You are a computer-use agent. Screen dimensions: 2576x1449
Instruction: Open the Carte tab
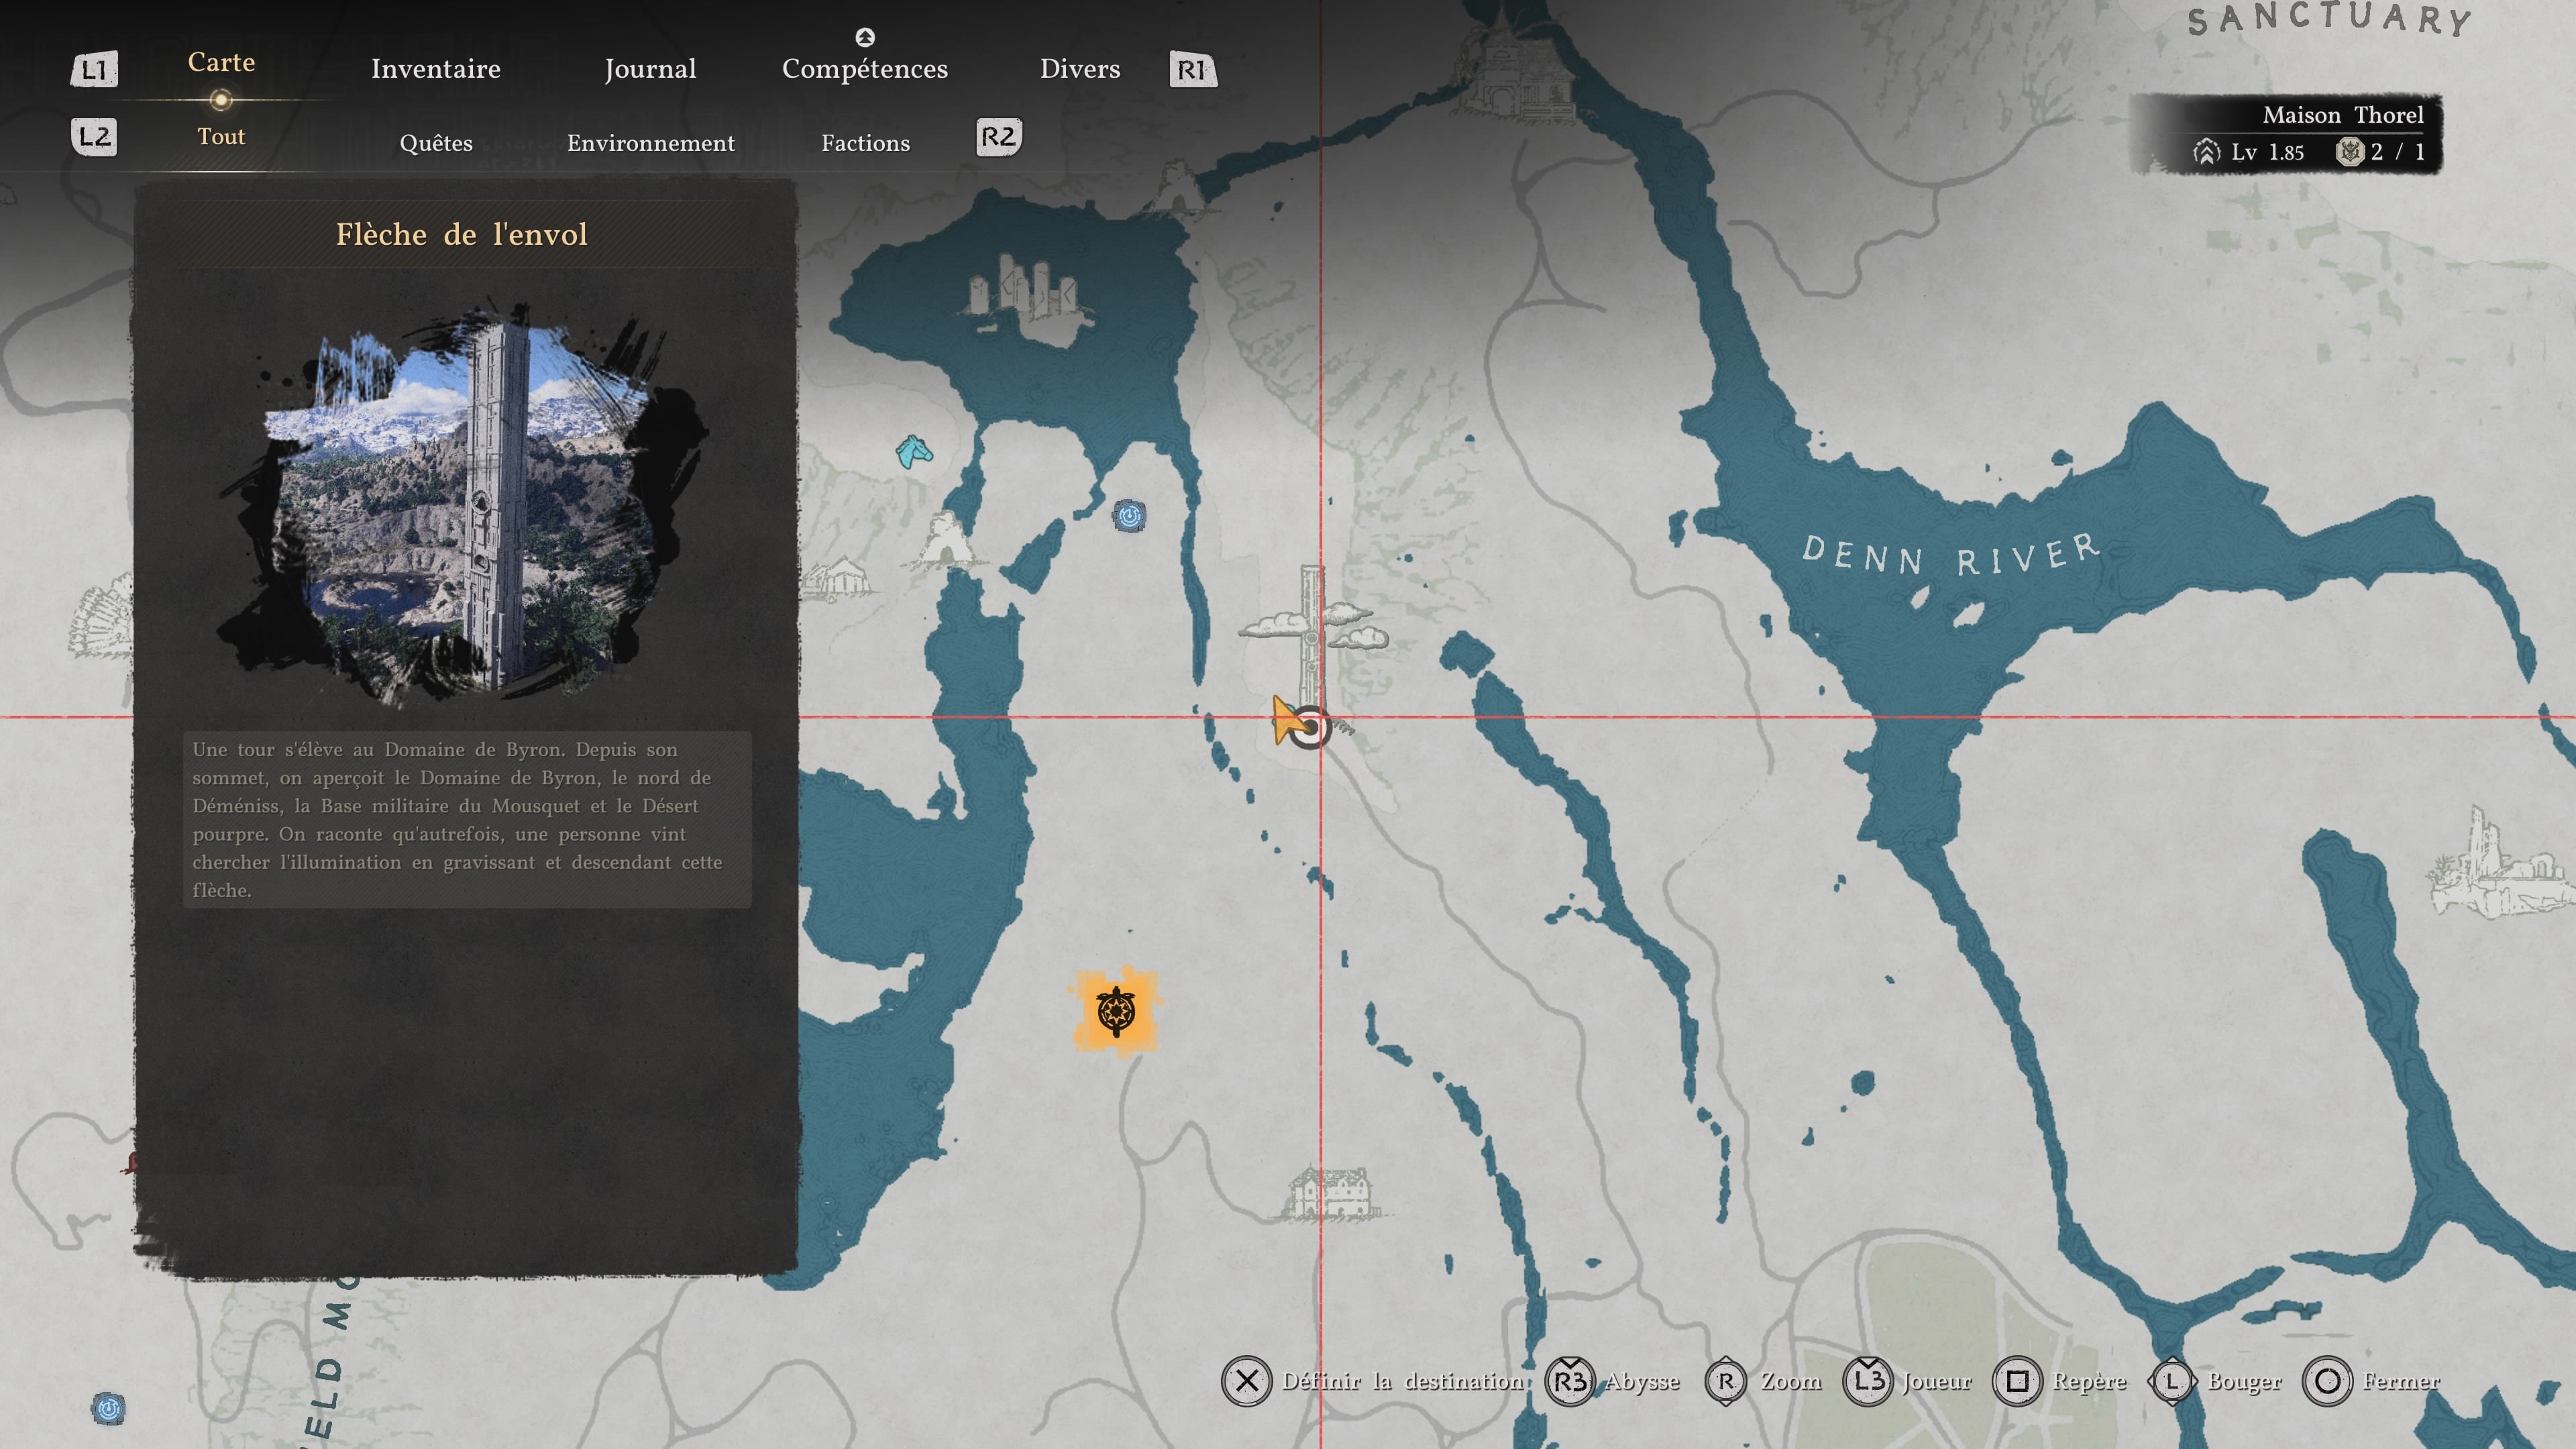[221, 62]
